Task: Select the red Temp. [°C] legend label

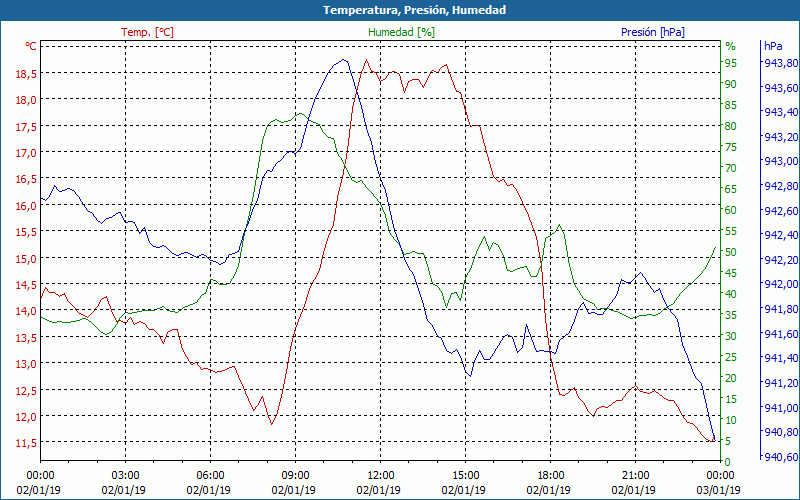Action: coord(147,32)
